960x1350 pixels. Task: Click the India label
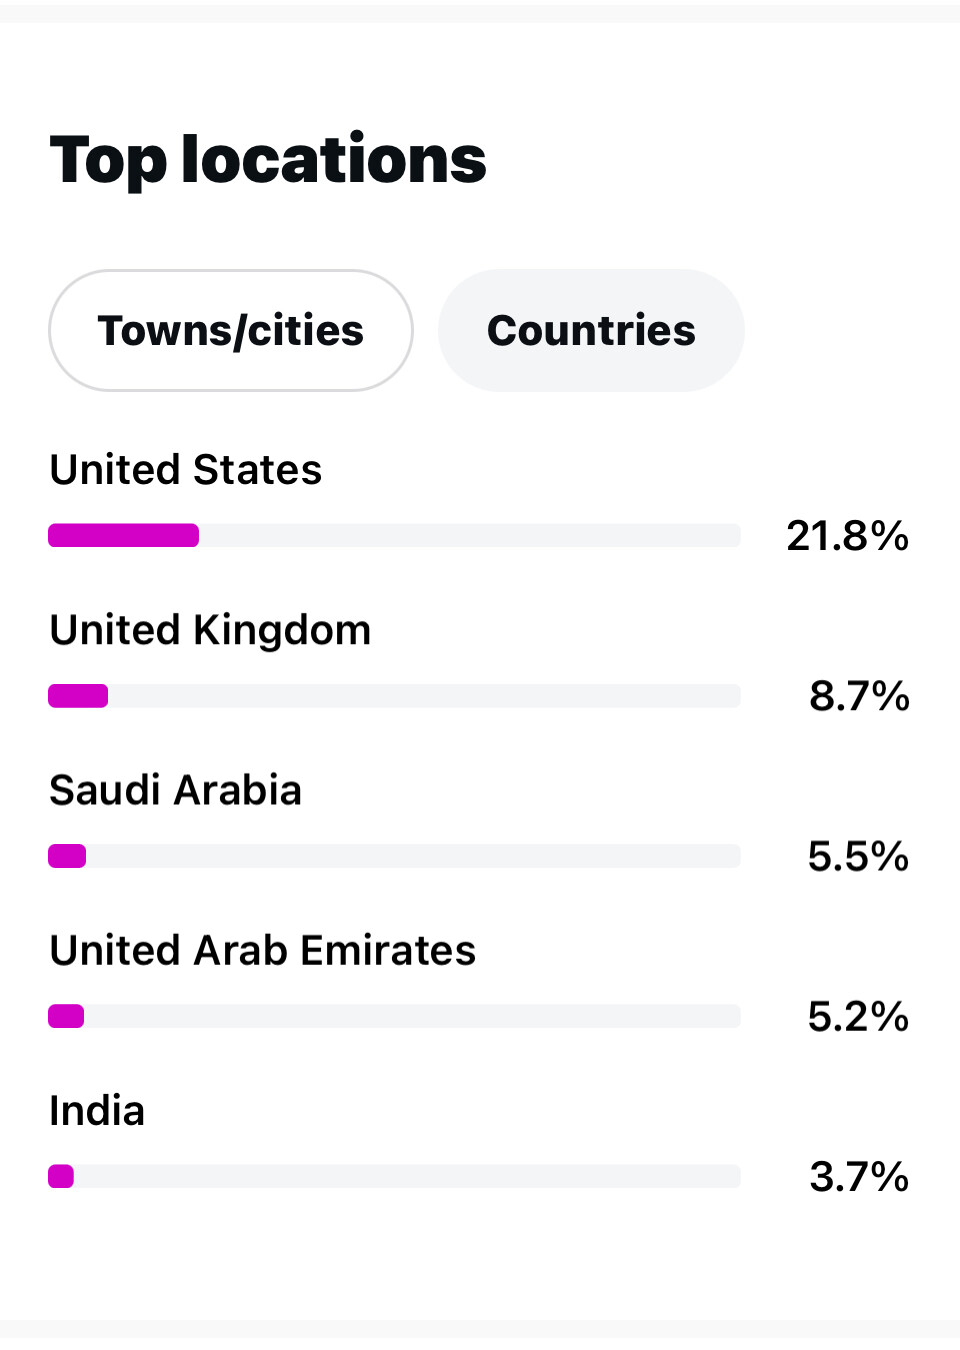97,1111
